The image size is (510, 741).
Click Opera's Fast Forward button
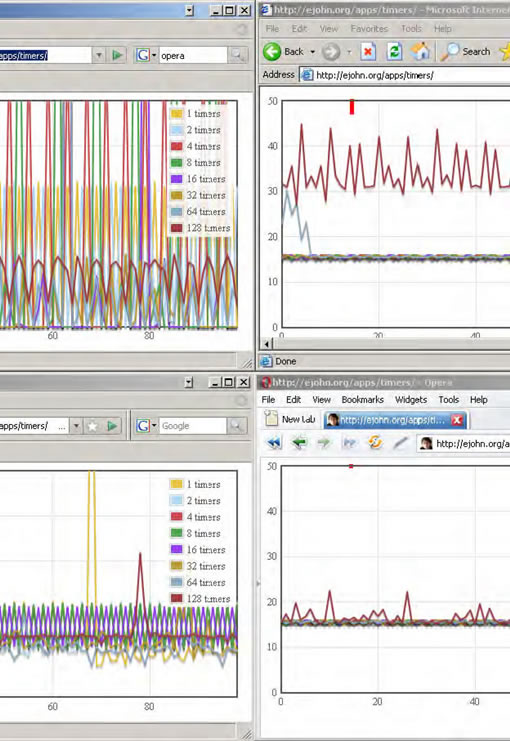point(349,443)
